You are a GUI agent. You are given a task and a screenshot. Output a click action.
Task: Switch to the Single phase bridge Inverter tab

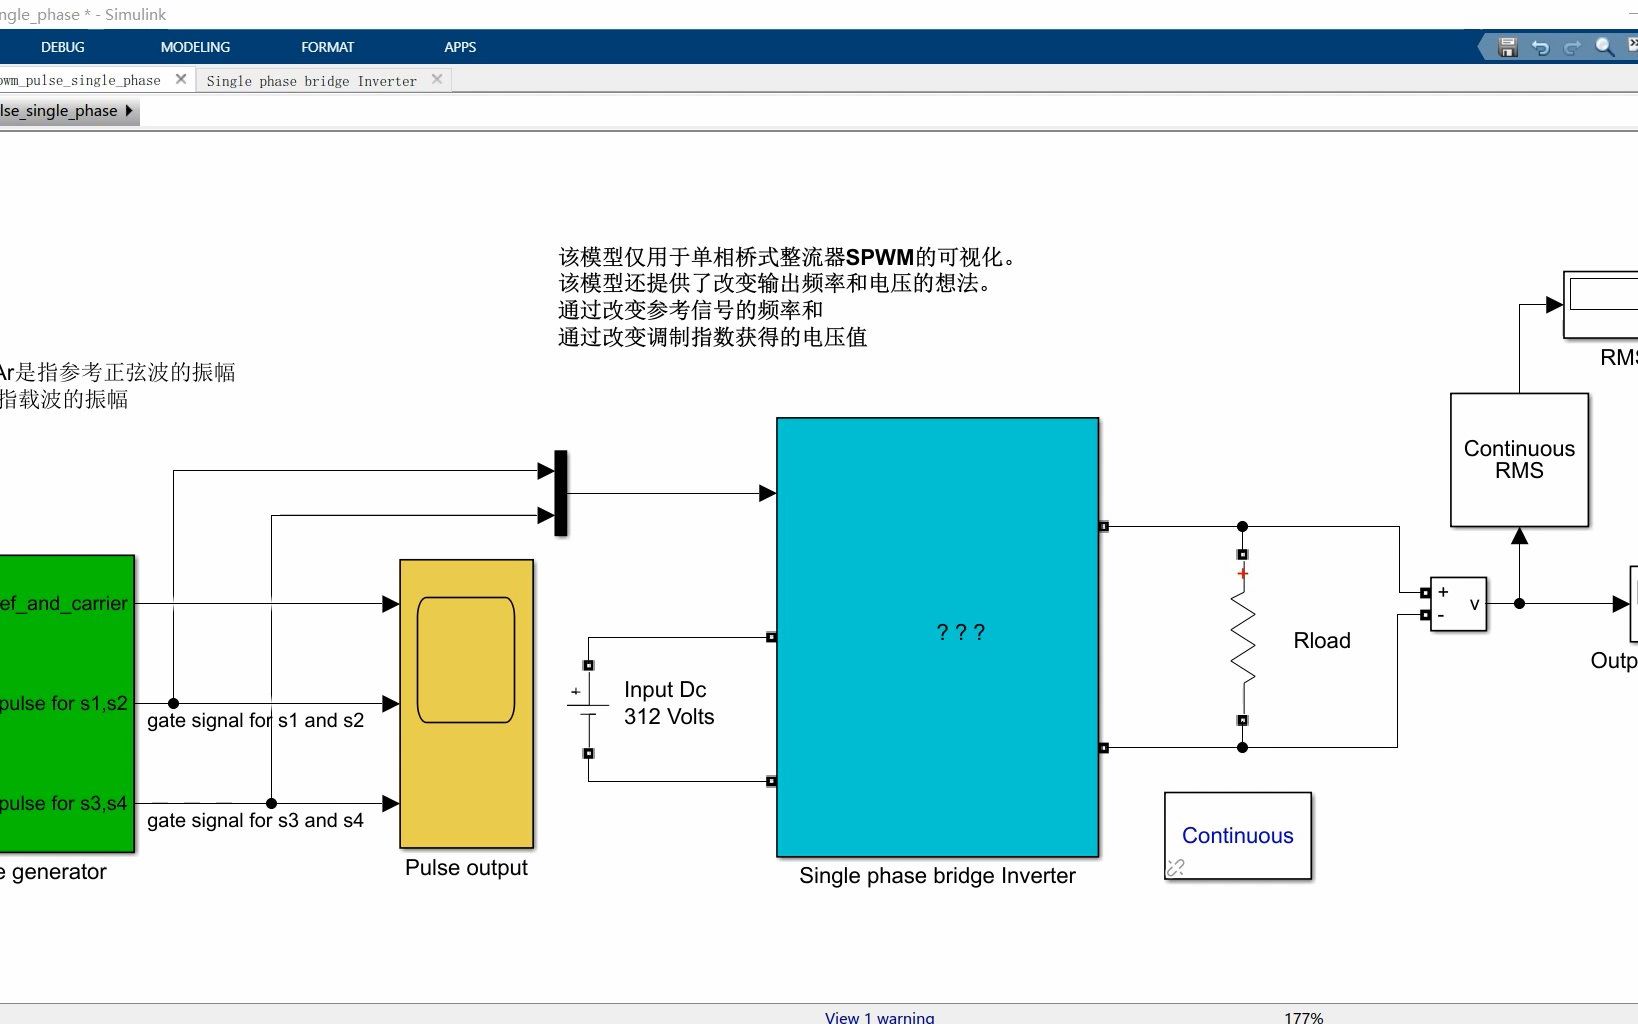311,80
